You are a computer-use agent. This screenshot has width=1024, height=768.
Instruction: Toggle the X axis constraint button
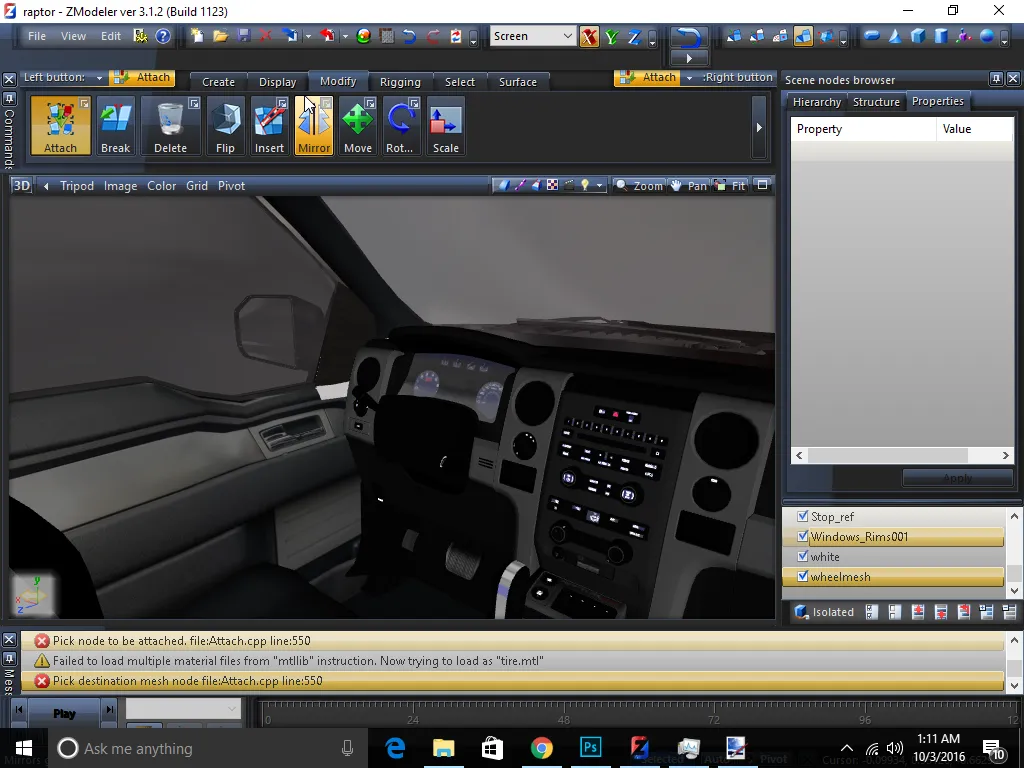589,37
